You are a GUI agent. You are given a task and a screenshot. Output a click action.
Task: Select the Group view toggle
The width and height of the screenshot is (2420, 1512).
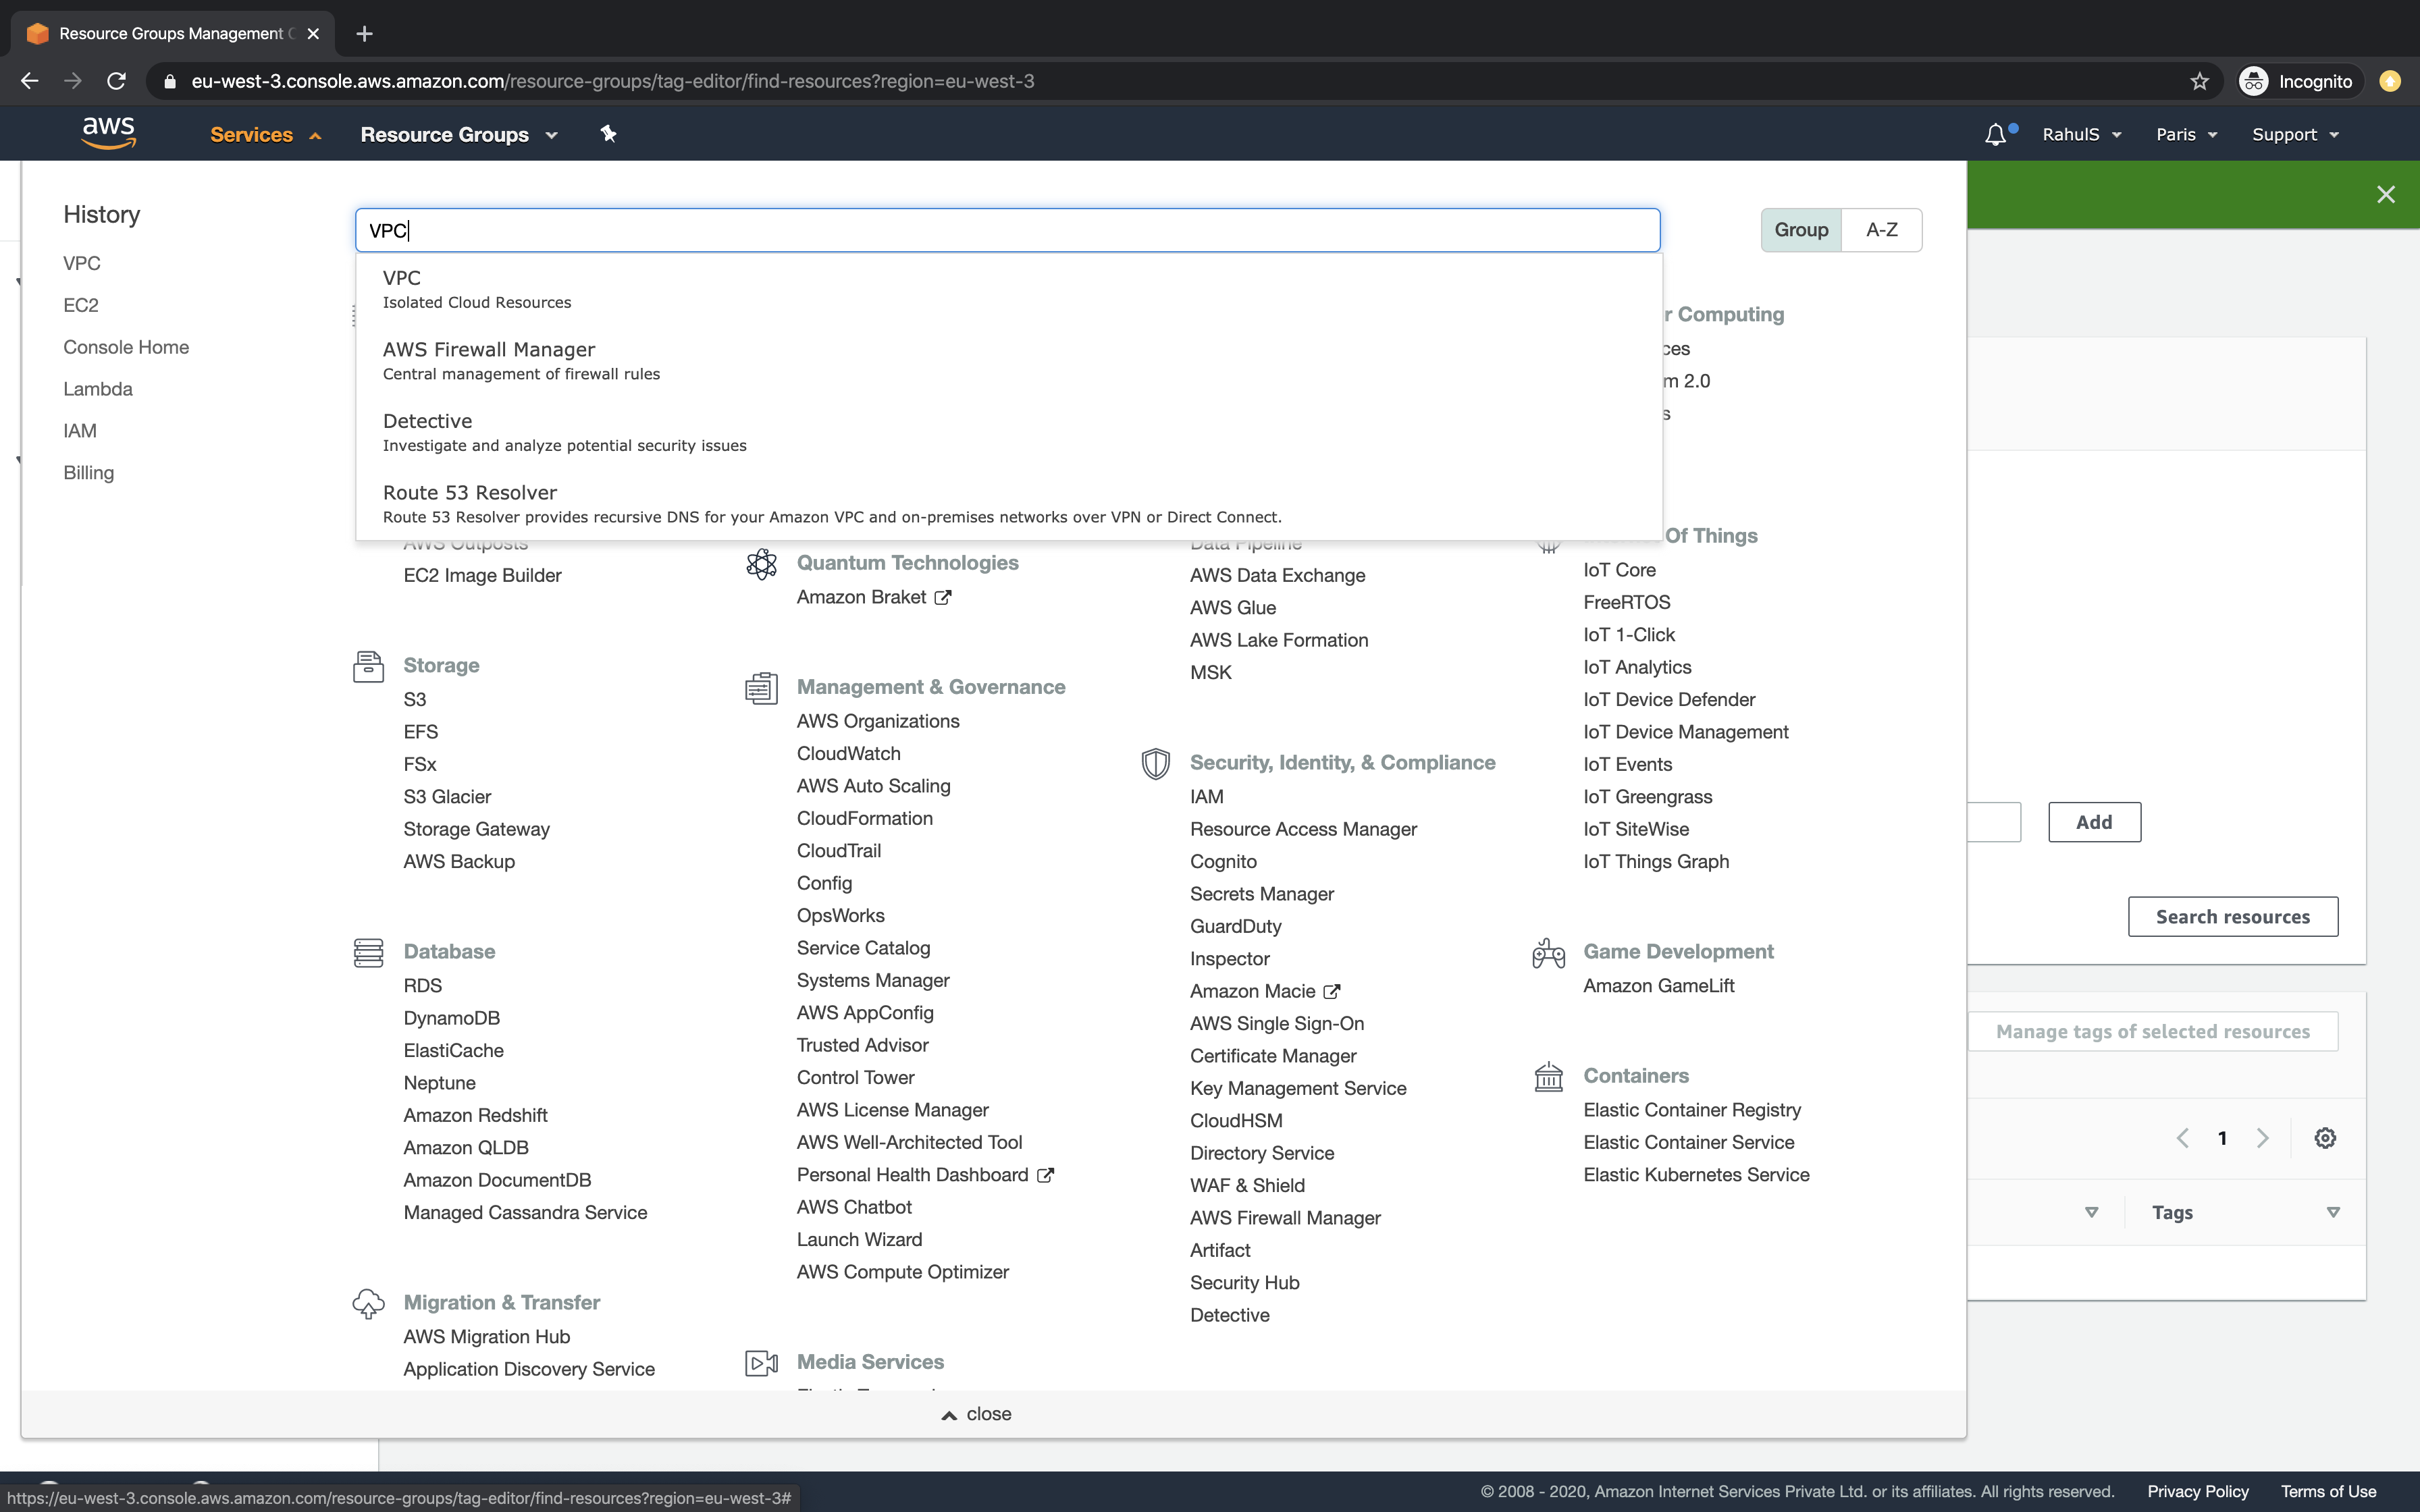[1801, 229]
